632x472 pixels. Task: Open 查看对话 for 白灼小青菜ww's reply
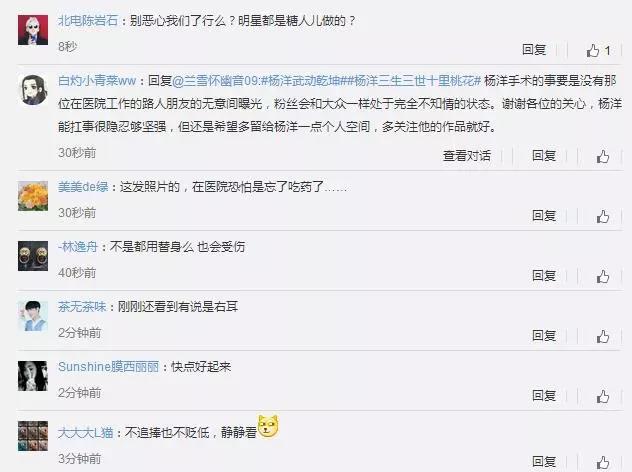pyautogui.click(x=467, y=156)
